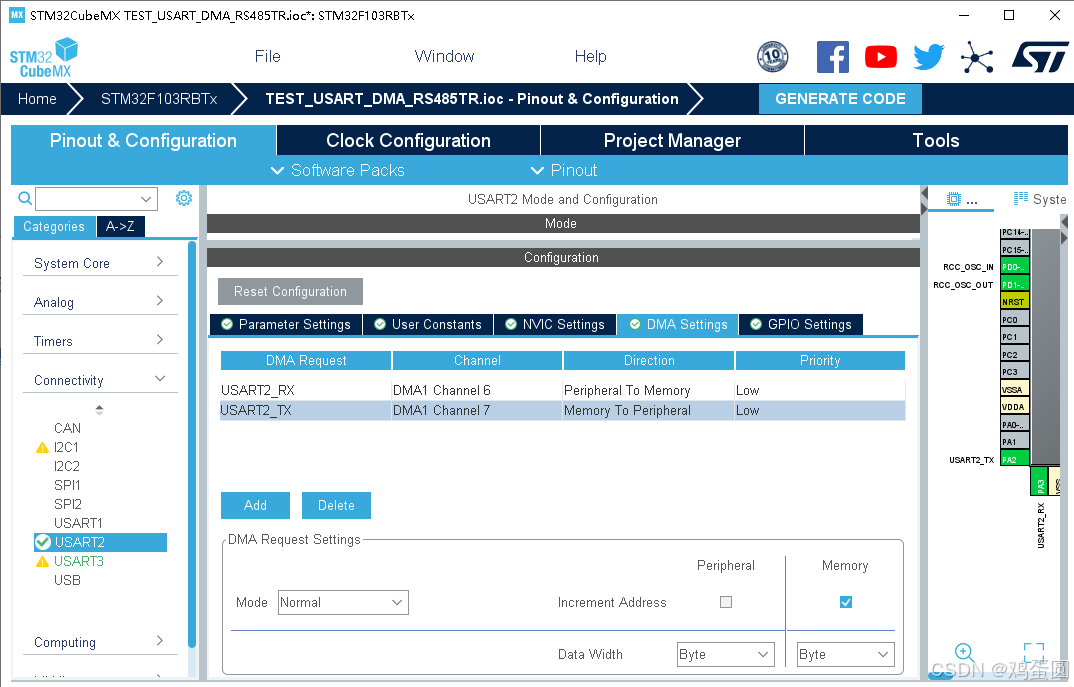Click Add DMA request button
Image resolution: width=1074 pixels, height=687 pixels.
(x=255, y=505)
